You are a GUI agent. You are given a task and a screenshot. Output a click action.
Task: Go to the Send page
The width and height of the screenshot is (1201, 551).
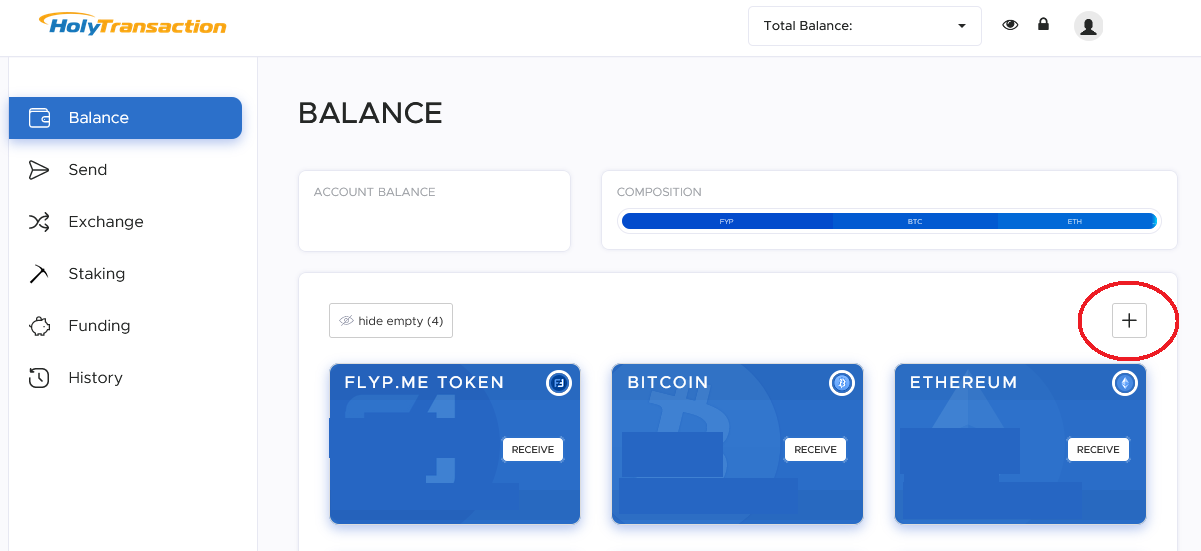click(x=87, y=170)
